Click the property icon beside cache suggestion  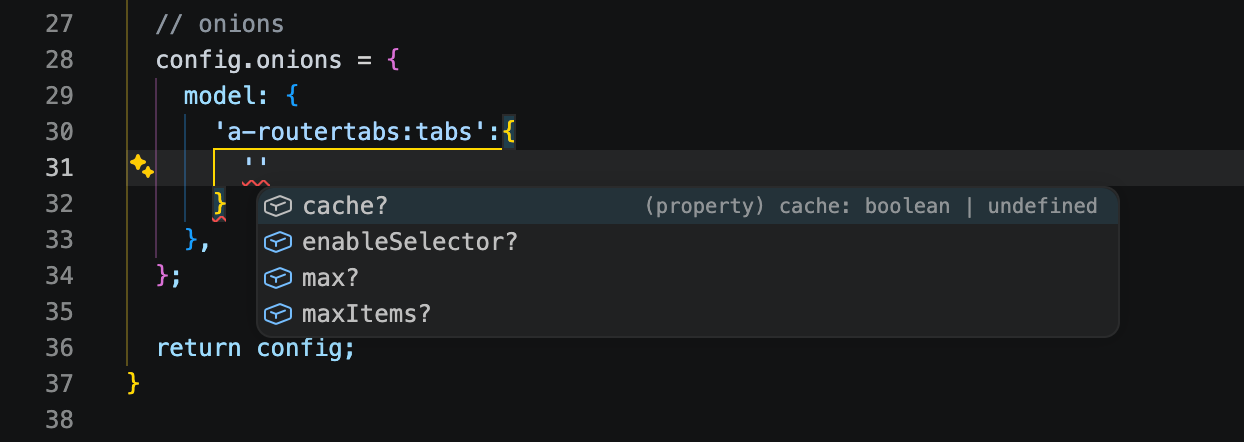point(277,206)
